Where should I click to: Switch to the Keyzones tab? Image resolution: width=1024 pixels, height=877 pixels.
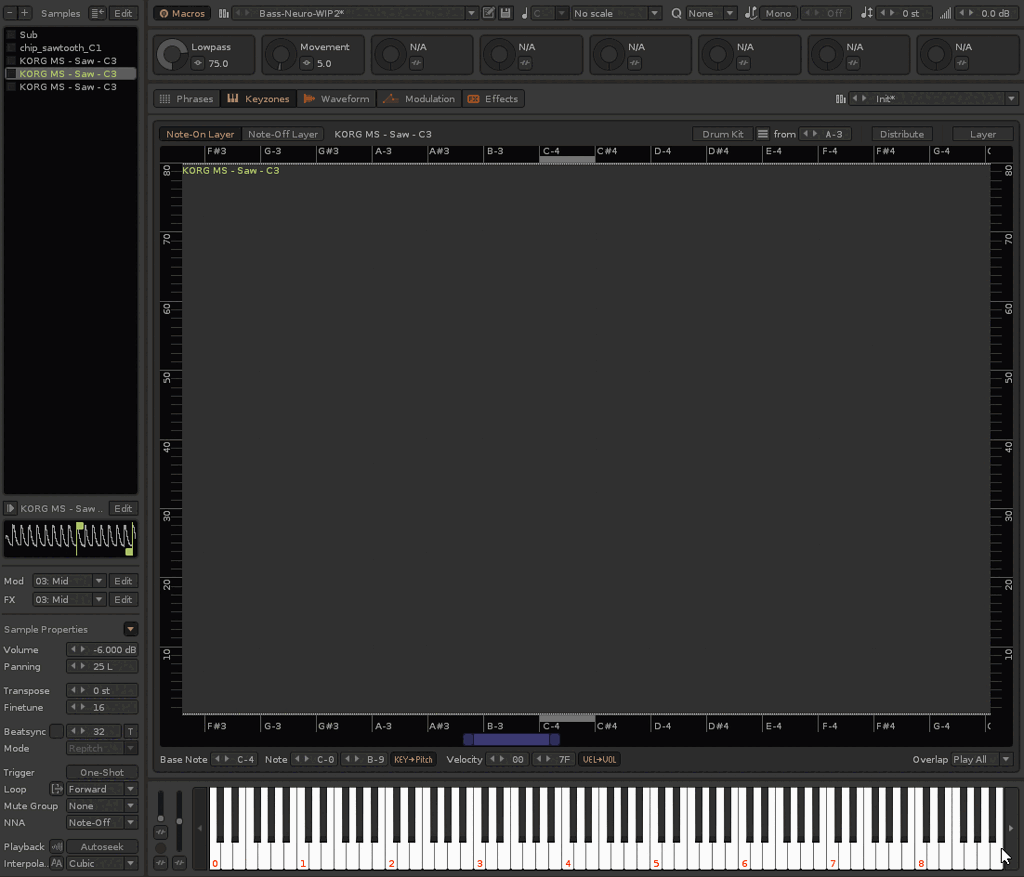(259, 99)
